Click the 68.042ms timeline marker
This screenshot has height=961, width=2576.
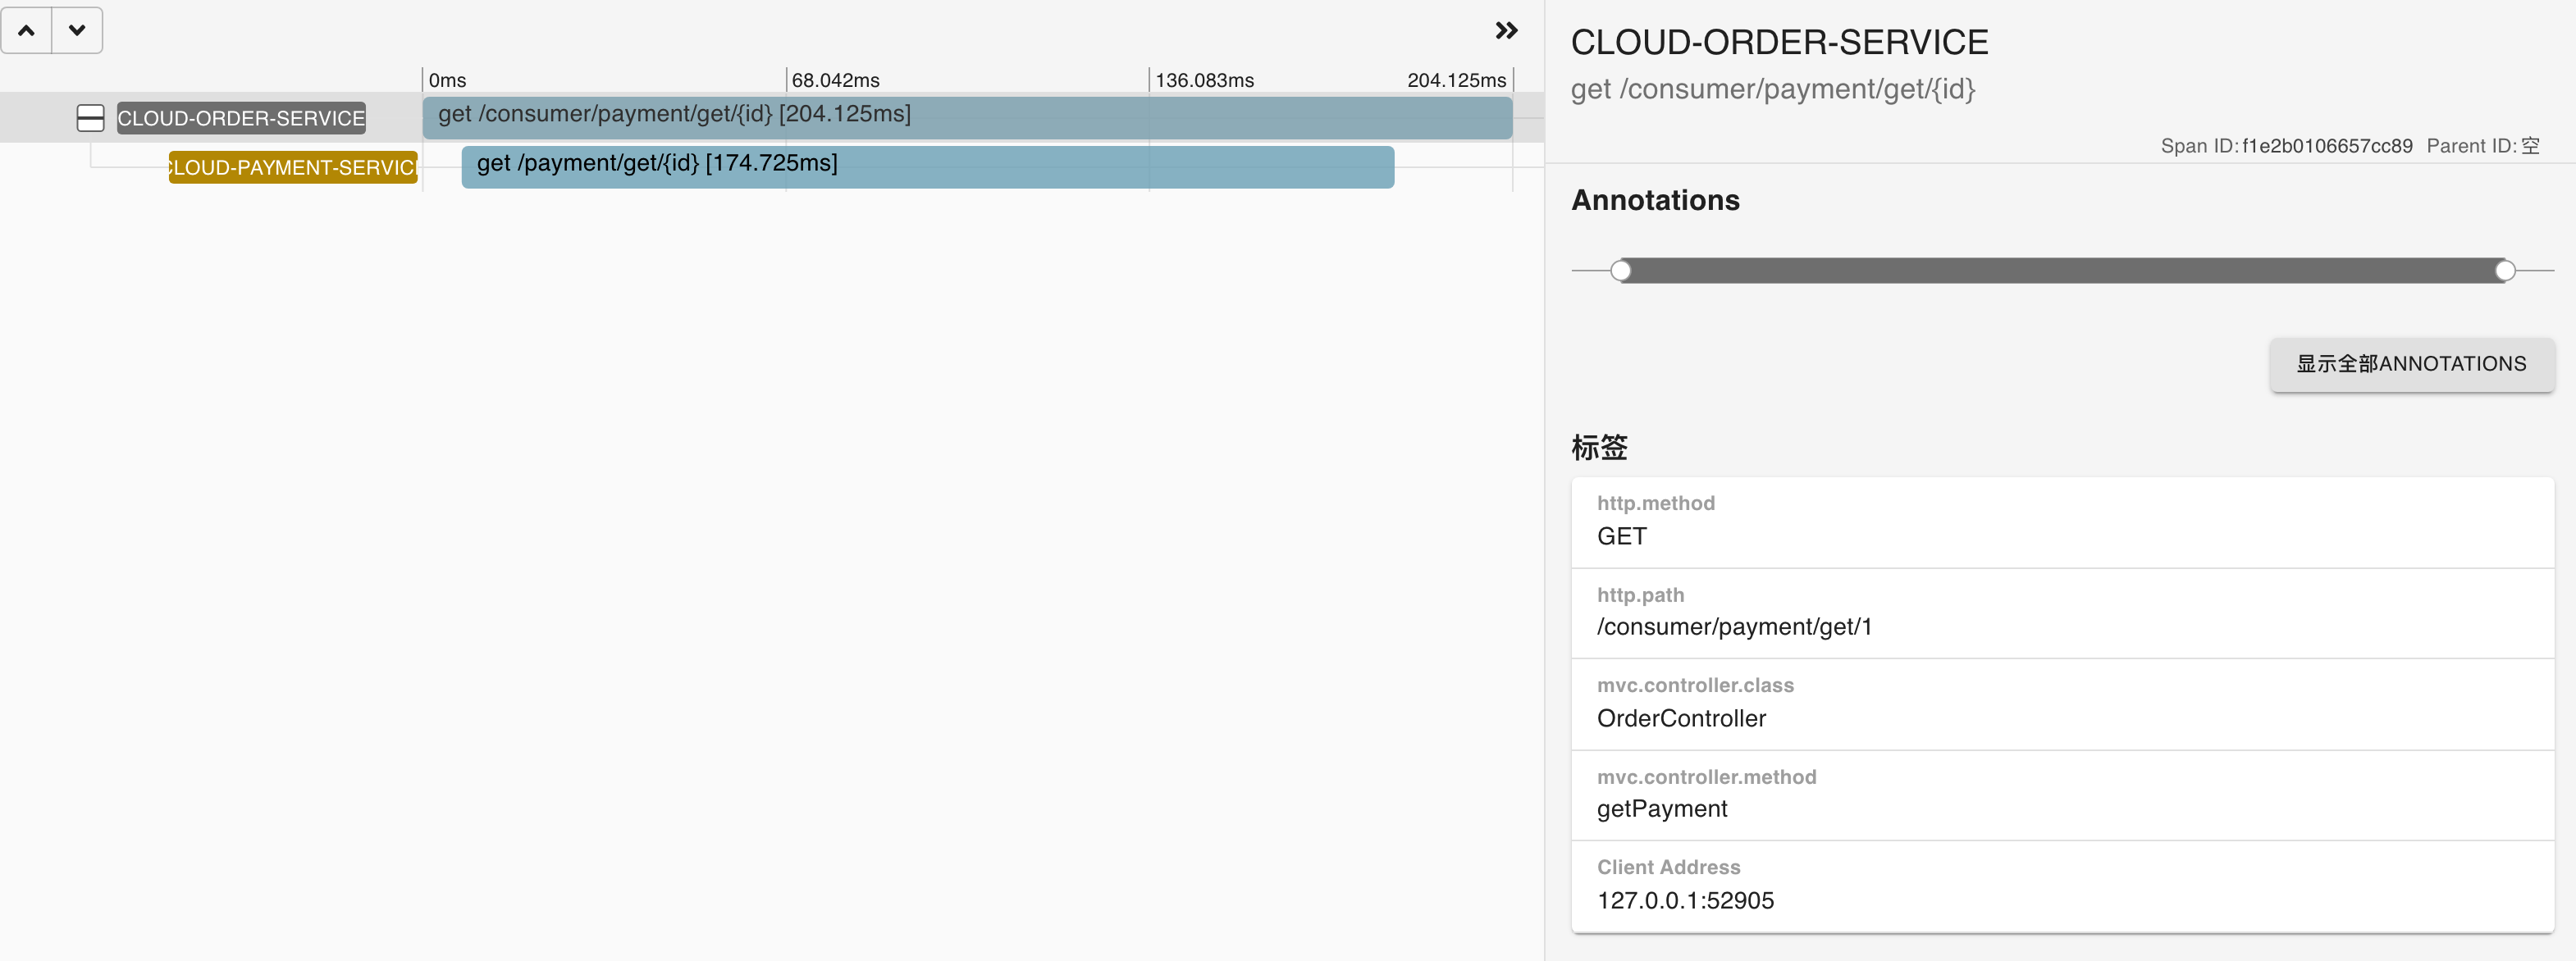[x=835, y=80]
